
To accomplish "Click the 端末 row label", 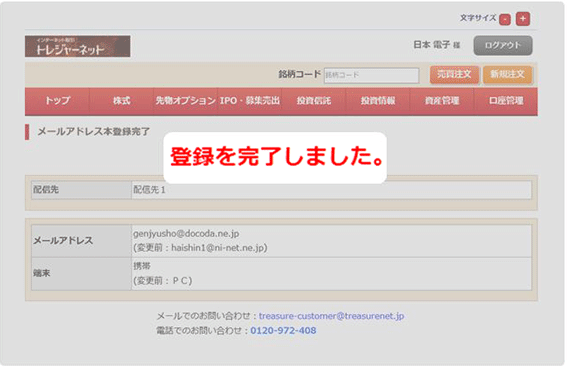I will (42, 273).
